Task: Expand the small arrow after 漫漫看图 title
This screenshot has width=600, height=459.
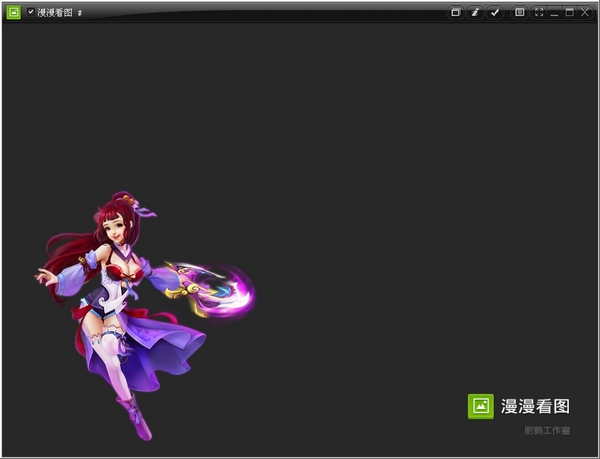Action: (x=80, y=13)
